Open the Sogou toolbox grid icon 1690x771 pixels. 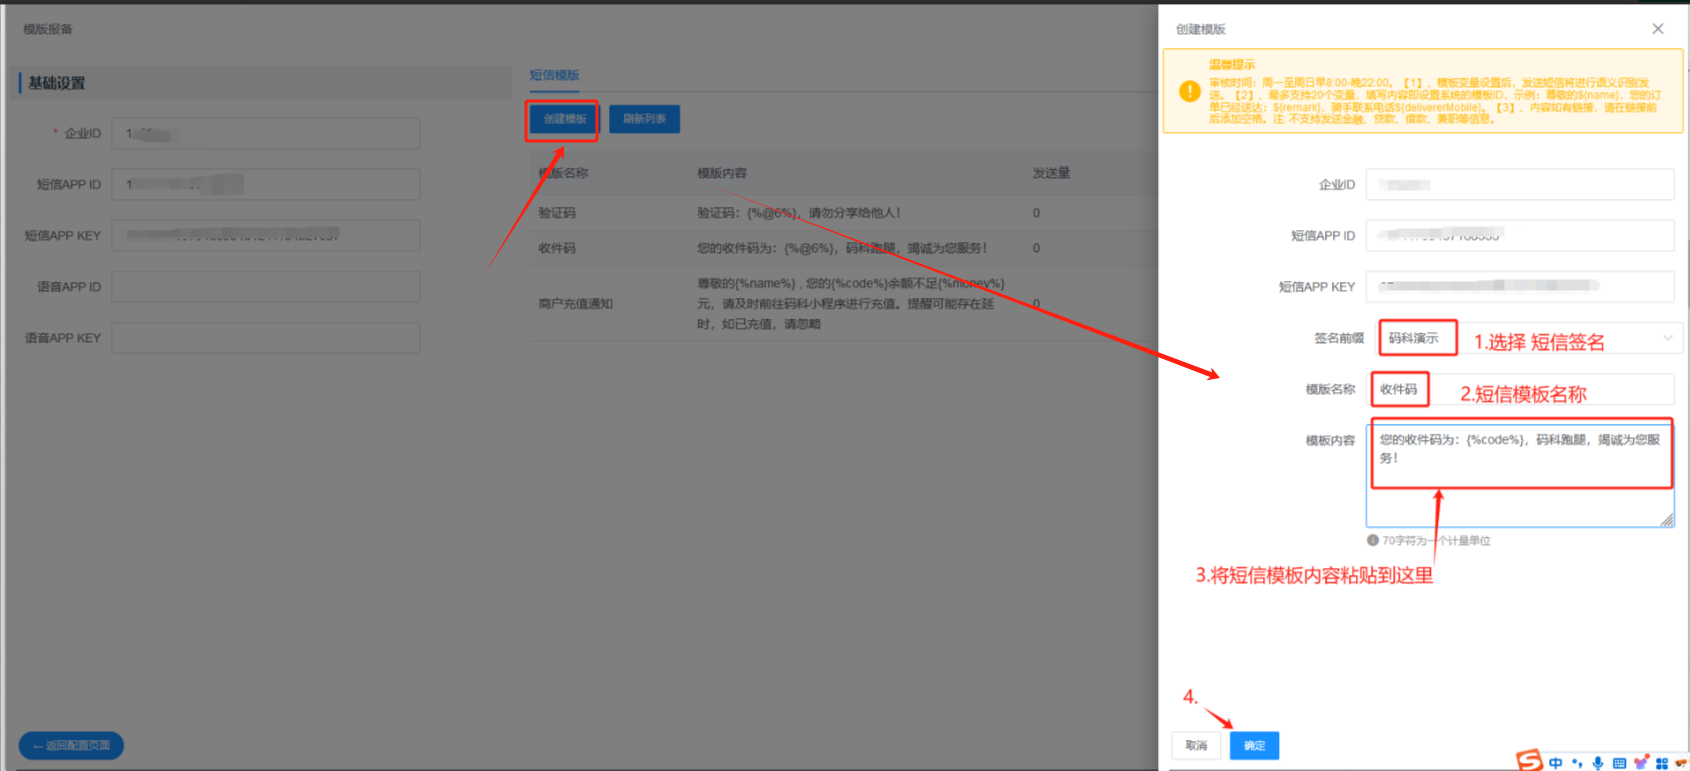(1662, 763)
